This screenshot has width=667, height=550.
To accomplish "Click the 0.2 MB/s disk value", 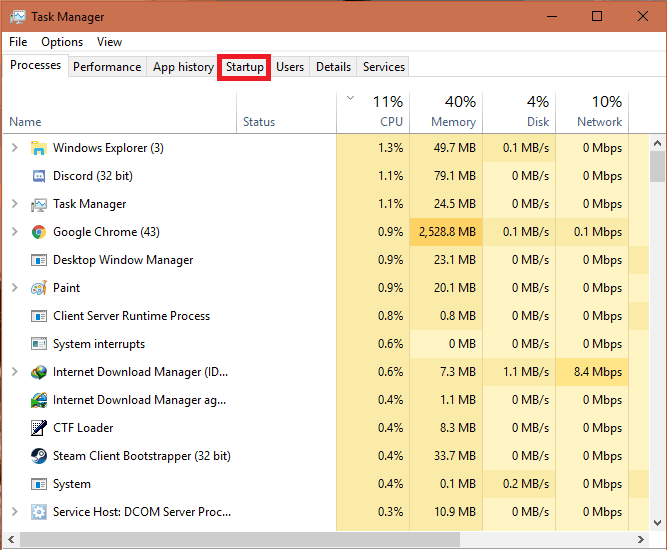I will 526,484.
